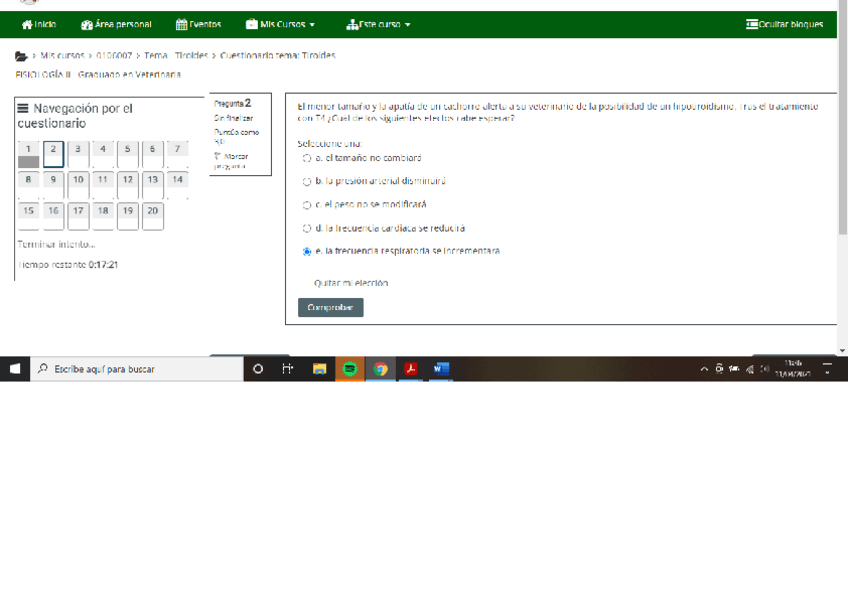Click taskbar clock and date
The image size is (848, 599).
click(793, 369)
